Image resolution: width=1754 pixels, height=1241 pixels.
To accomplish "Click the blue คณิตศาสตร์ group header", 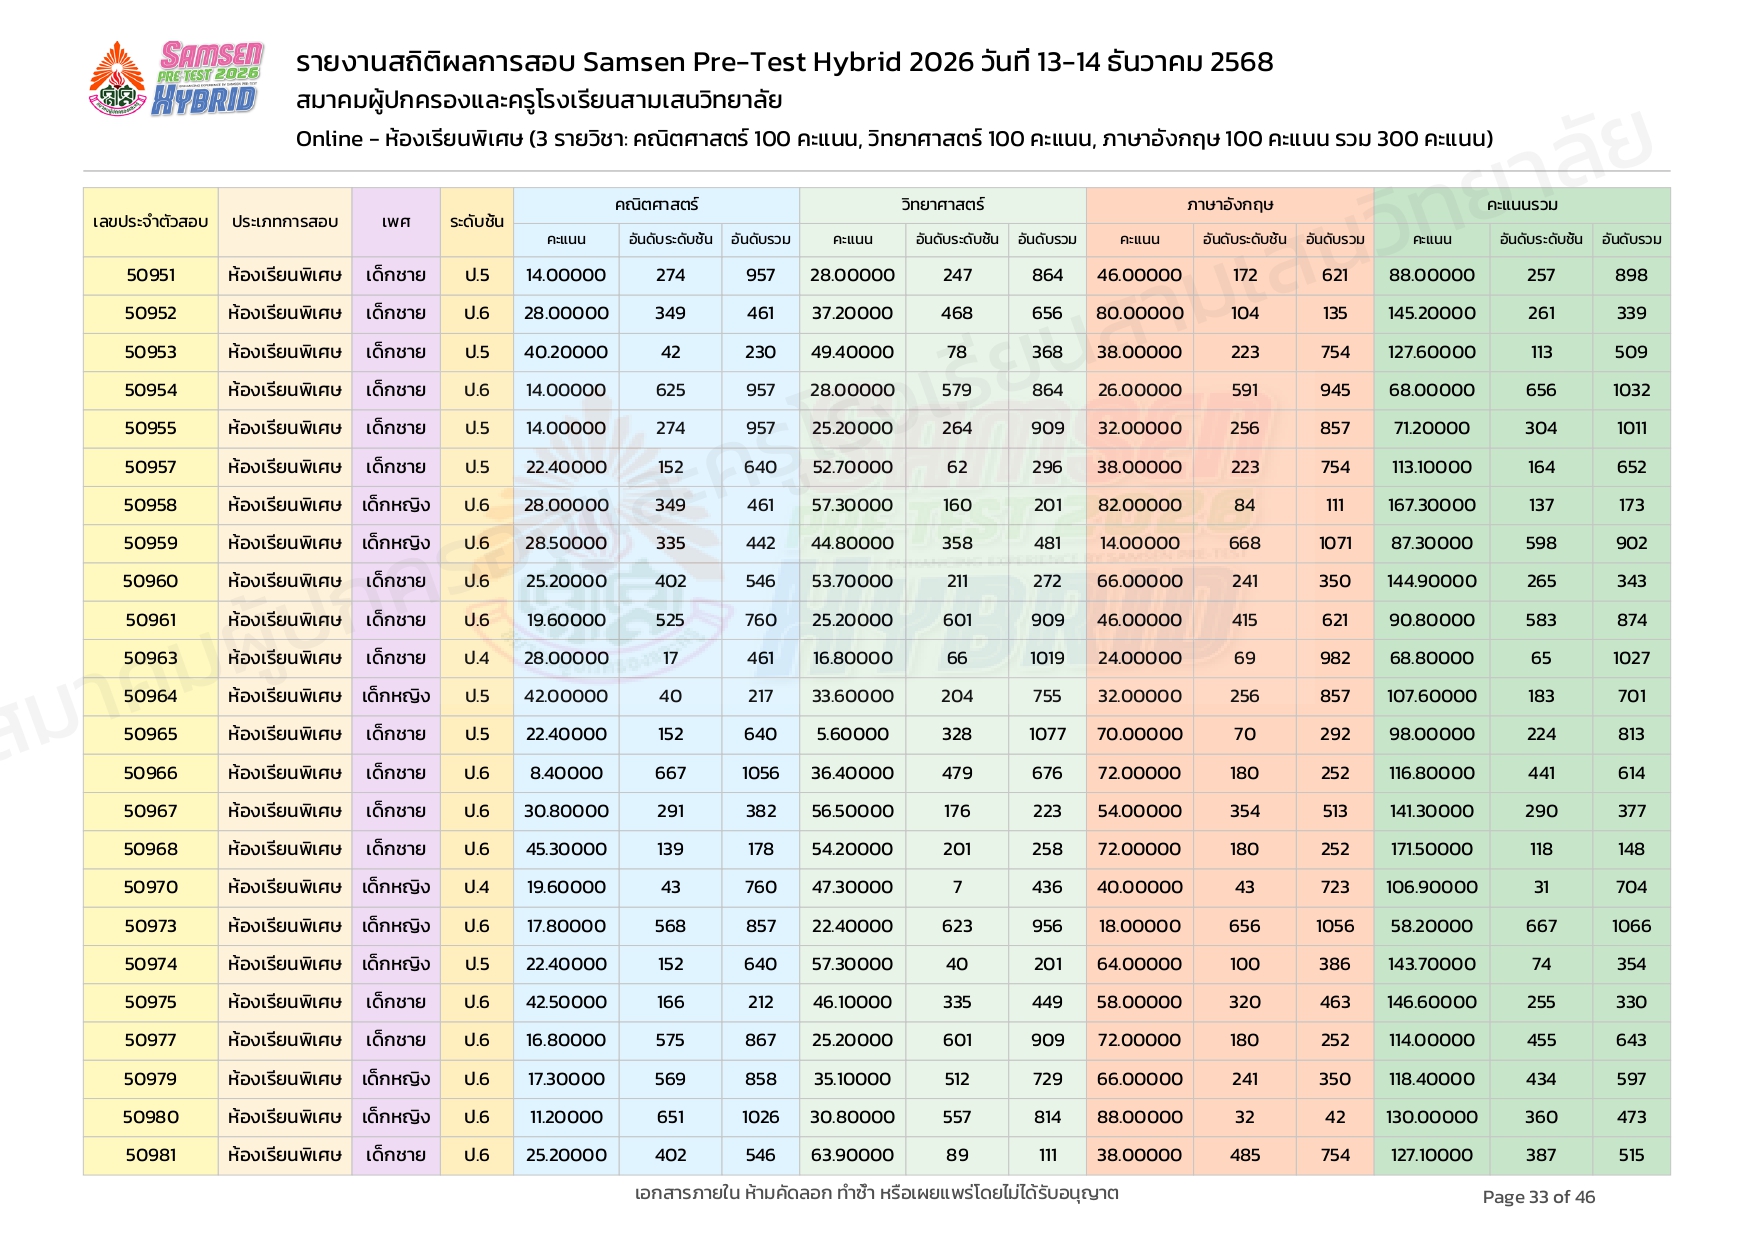I will click(x=656, y=204).
